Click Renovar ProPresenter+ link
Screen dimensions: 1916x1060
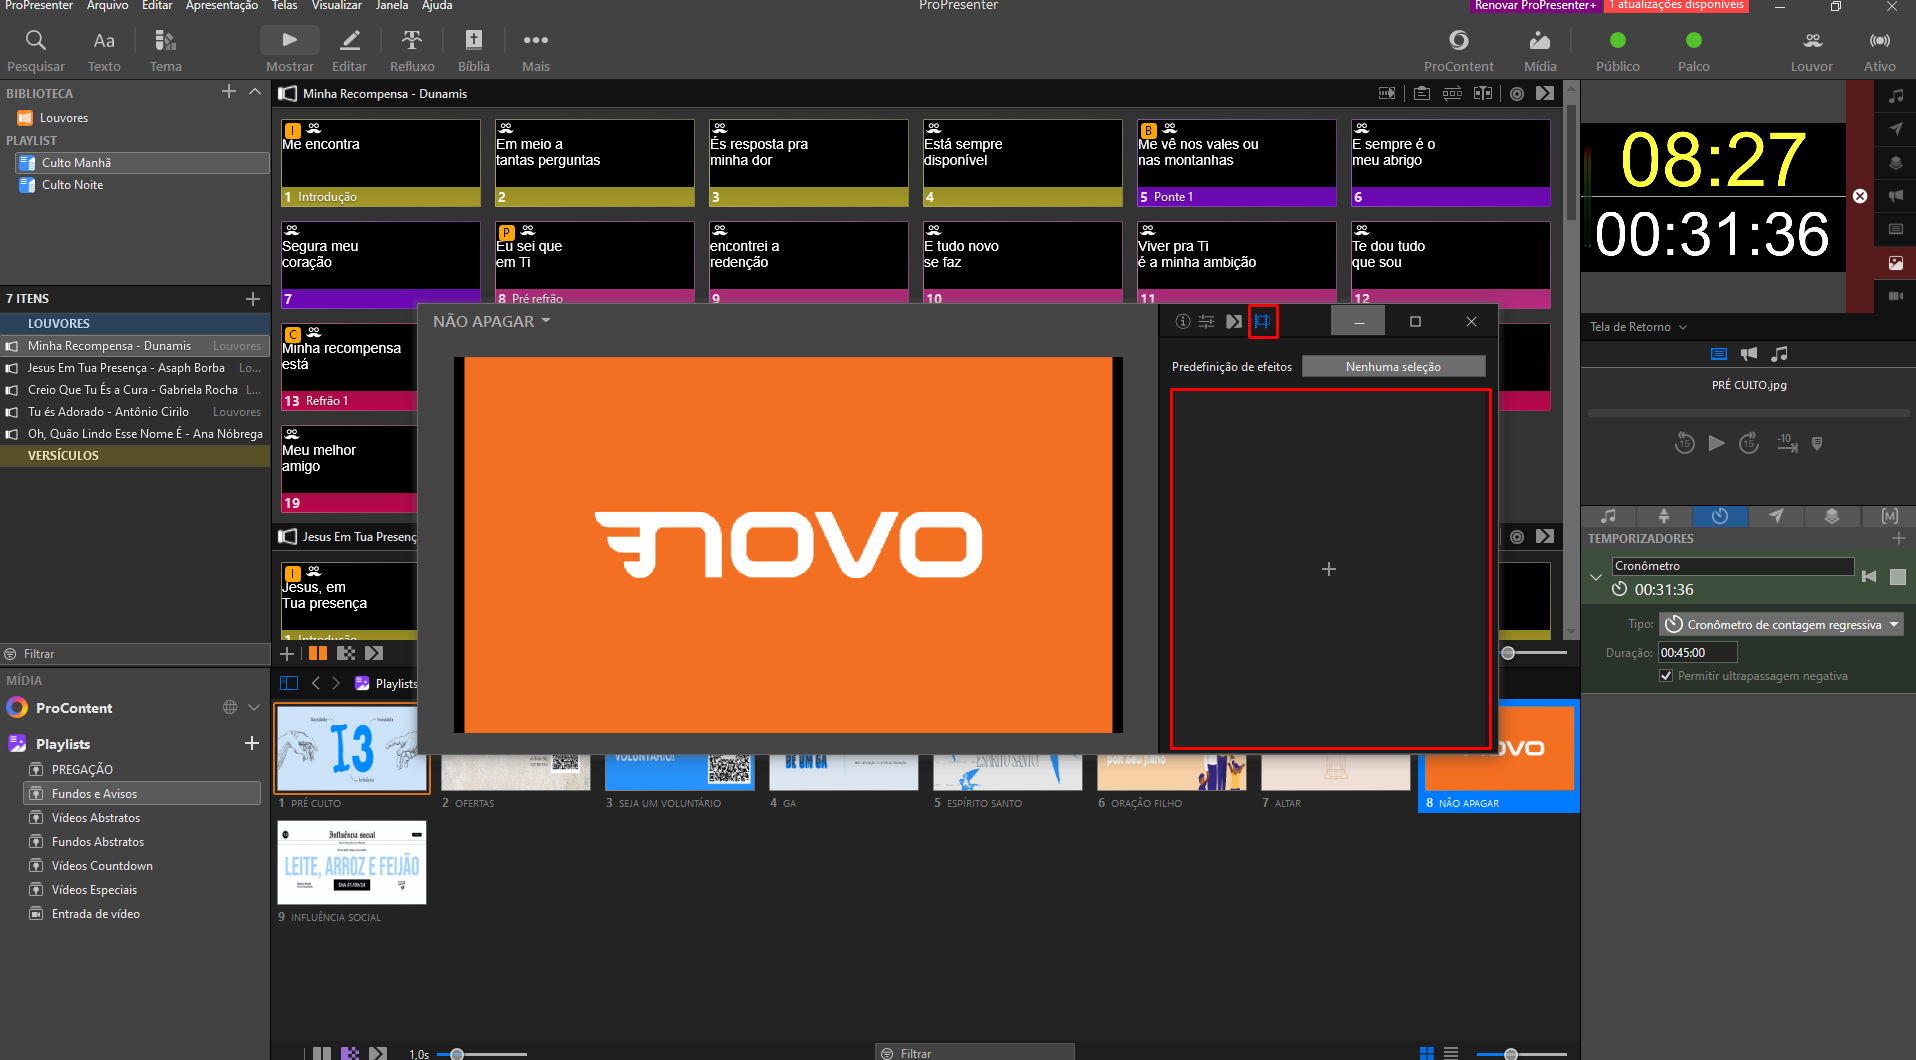coord(1534,6)
